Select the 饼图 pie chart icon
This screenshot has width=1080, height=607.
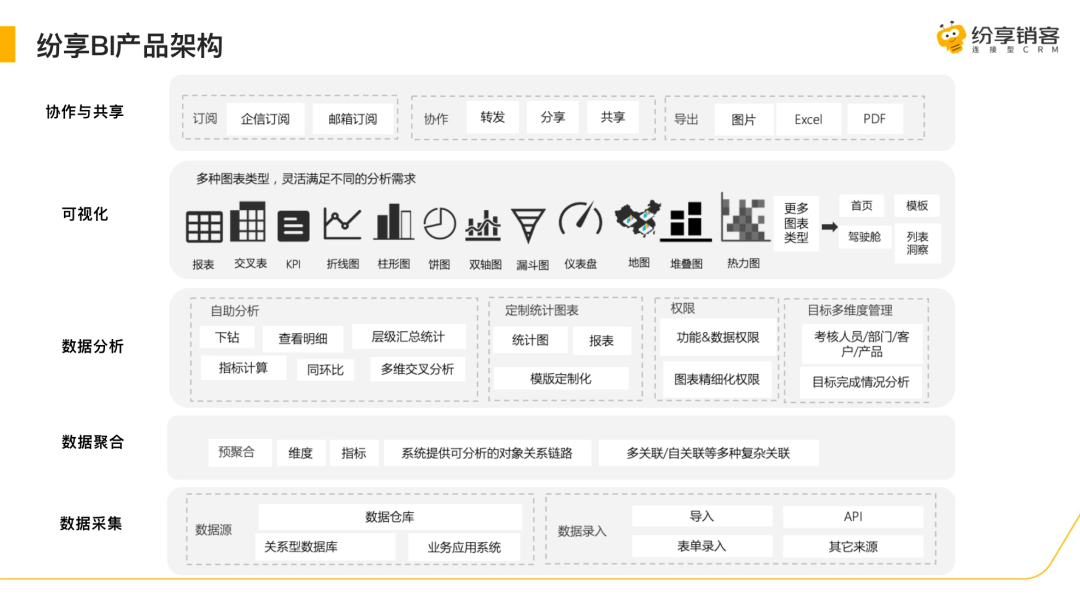click(x=439, y=223)
